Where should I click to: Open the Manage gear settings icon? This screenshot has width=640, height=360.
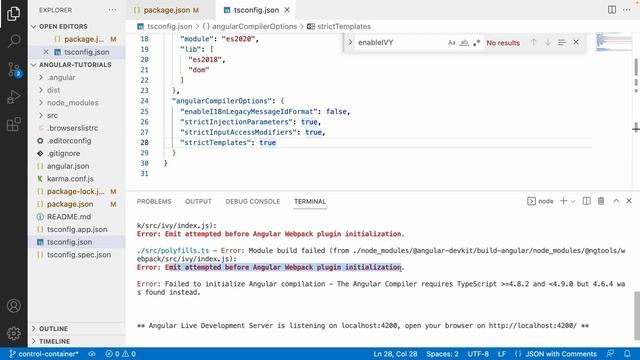point(13,333)
